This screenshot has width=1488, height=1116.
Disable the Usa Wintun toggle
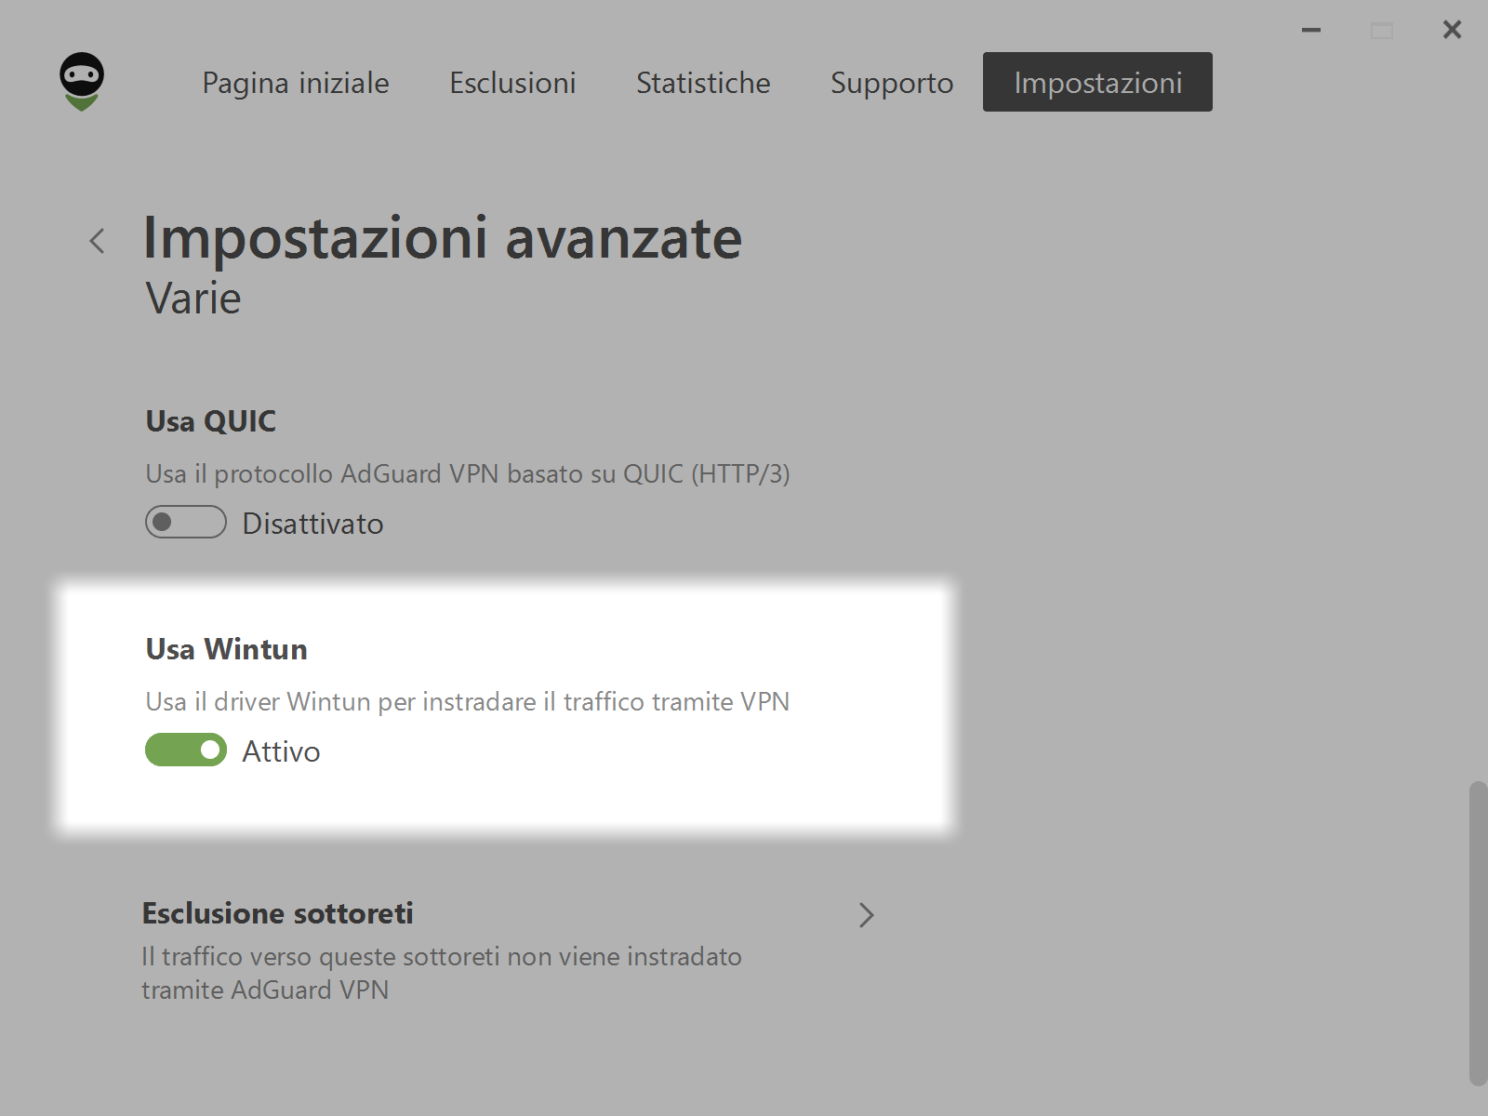(x=186, y=750)
